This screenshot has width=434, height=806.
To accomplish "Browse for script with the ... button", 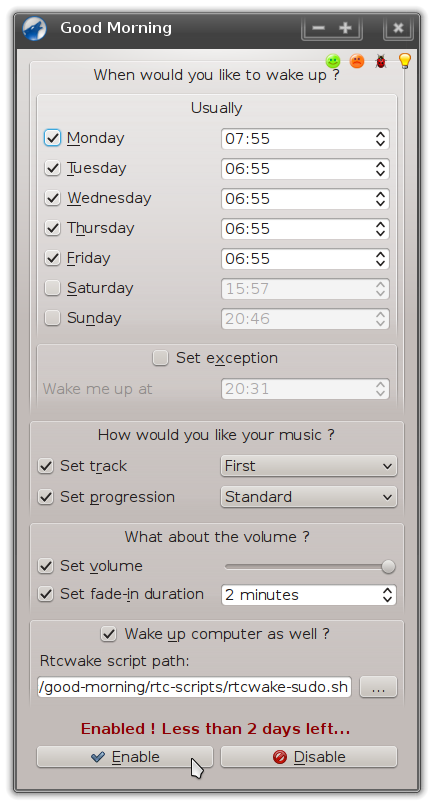I will [378, 687].
